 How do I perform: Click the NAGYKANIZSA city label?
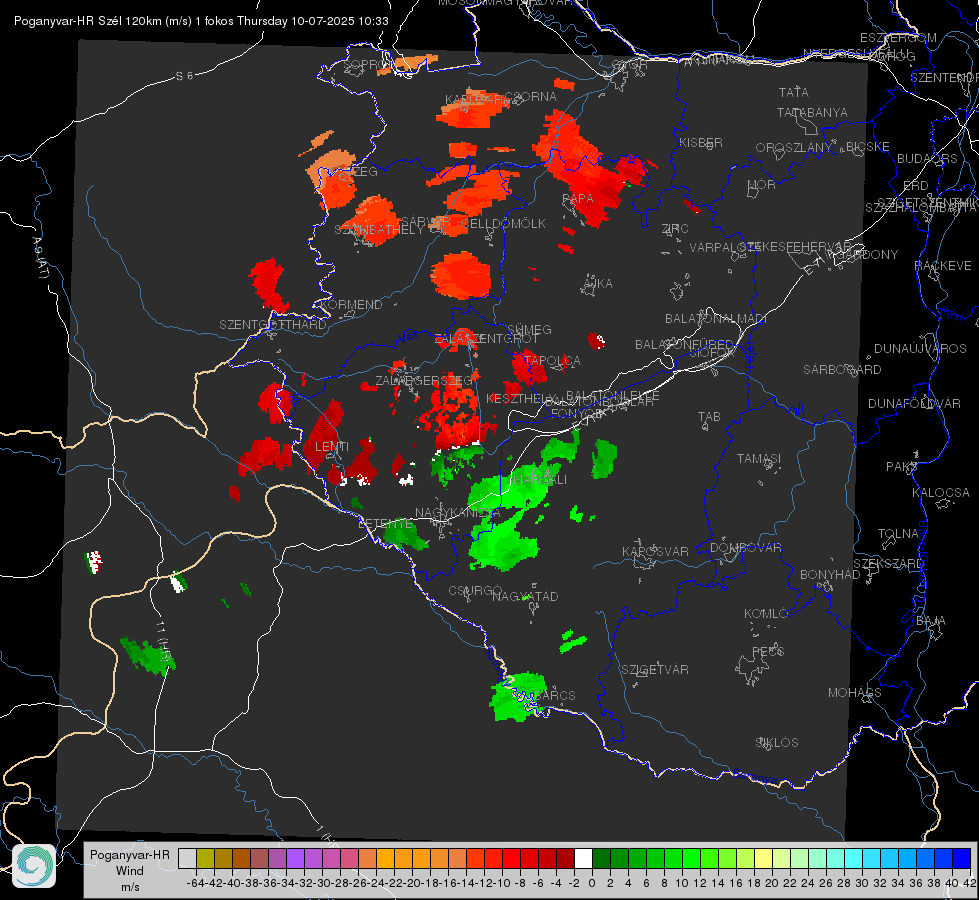click(458, 512)
